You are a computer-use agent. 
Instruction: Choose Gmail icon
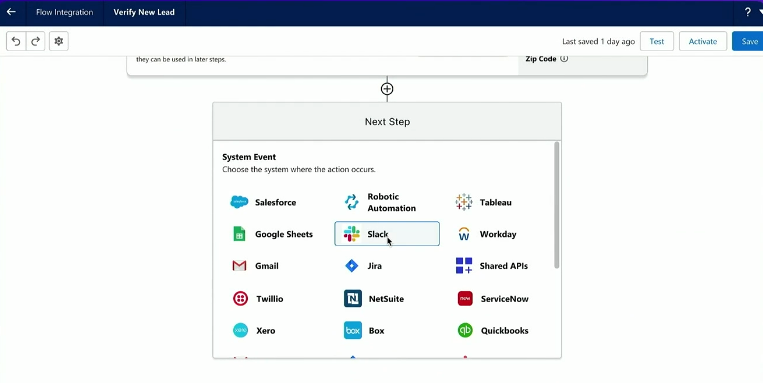pos(239,266)
